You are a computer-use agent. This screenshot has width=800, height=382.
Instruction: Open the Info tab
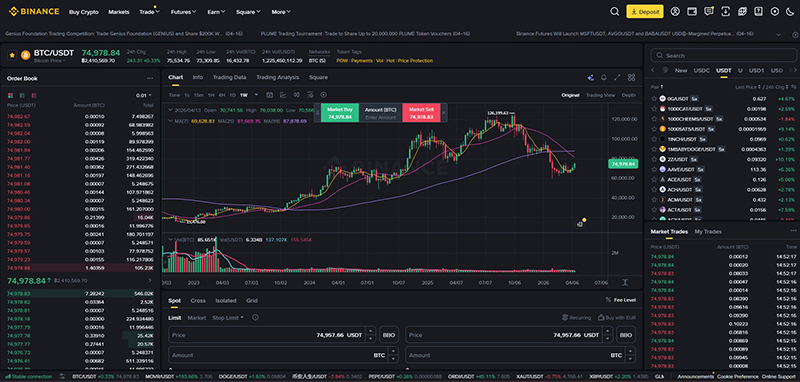pyautogui.click(x=197, y=78)
